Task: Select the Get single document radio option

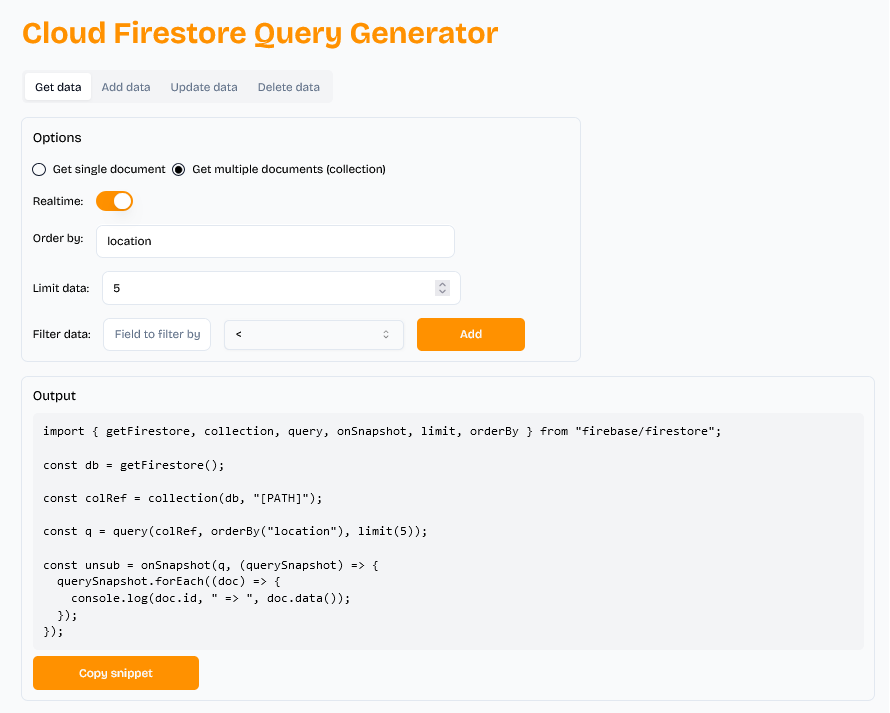Action: [x=39, y=169]
